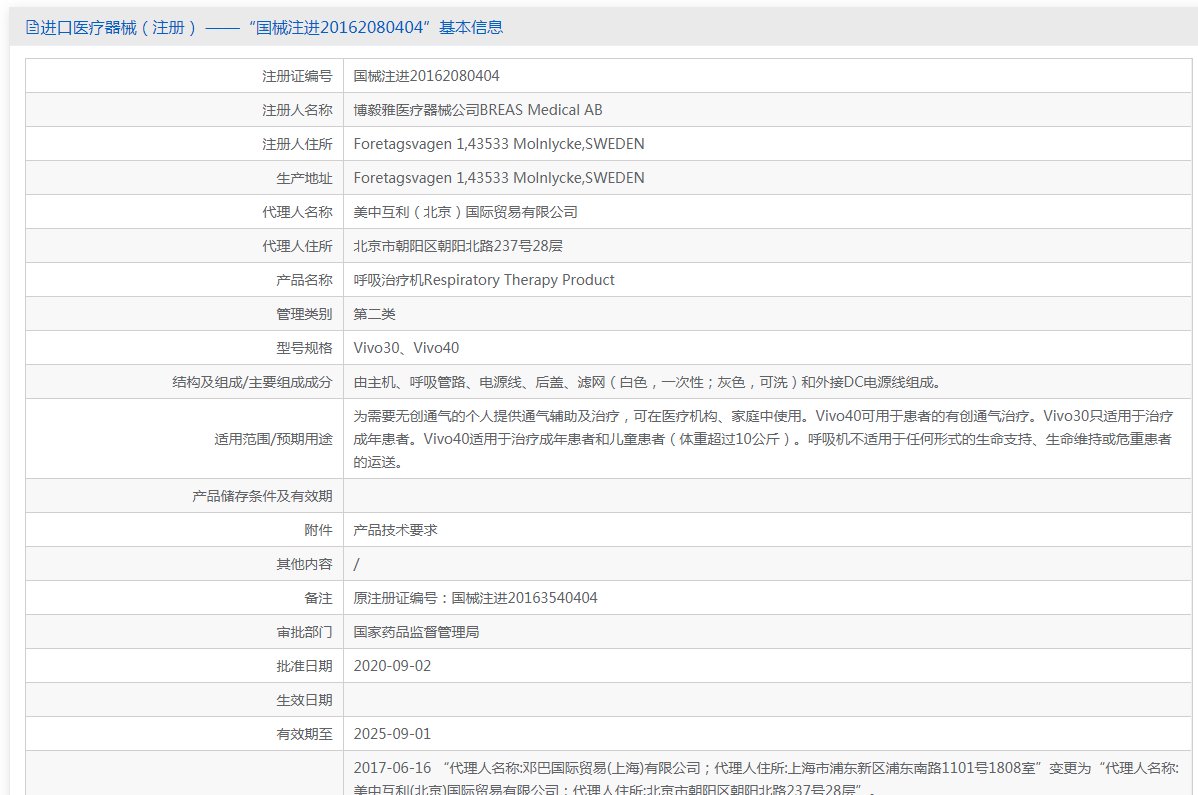1198x795 pixels.
Task: Select 美中互利（北京）国际贸易有限公司 value
Action: coord(465,212)
